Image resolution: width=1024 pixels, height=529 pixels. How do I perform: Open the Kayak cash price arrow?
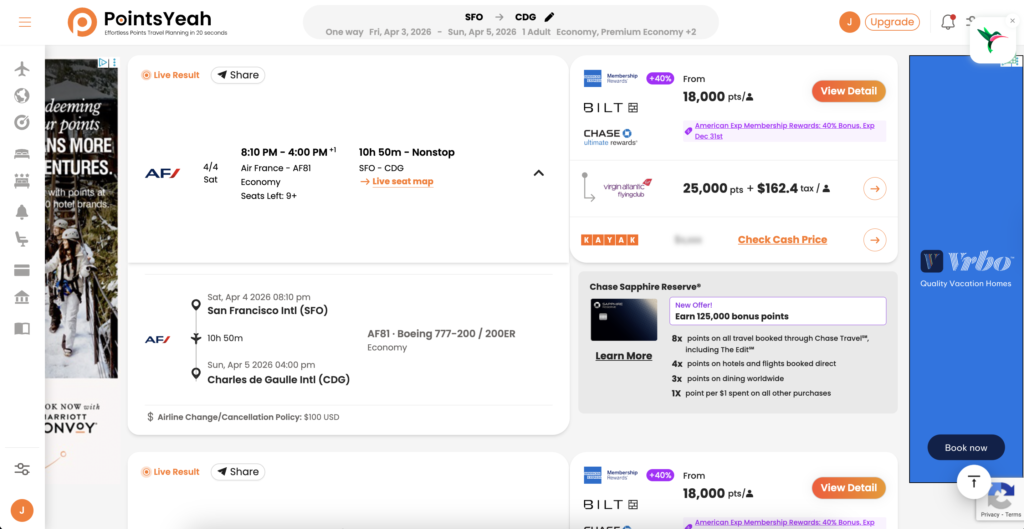(874, 240)
